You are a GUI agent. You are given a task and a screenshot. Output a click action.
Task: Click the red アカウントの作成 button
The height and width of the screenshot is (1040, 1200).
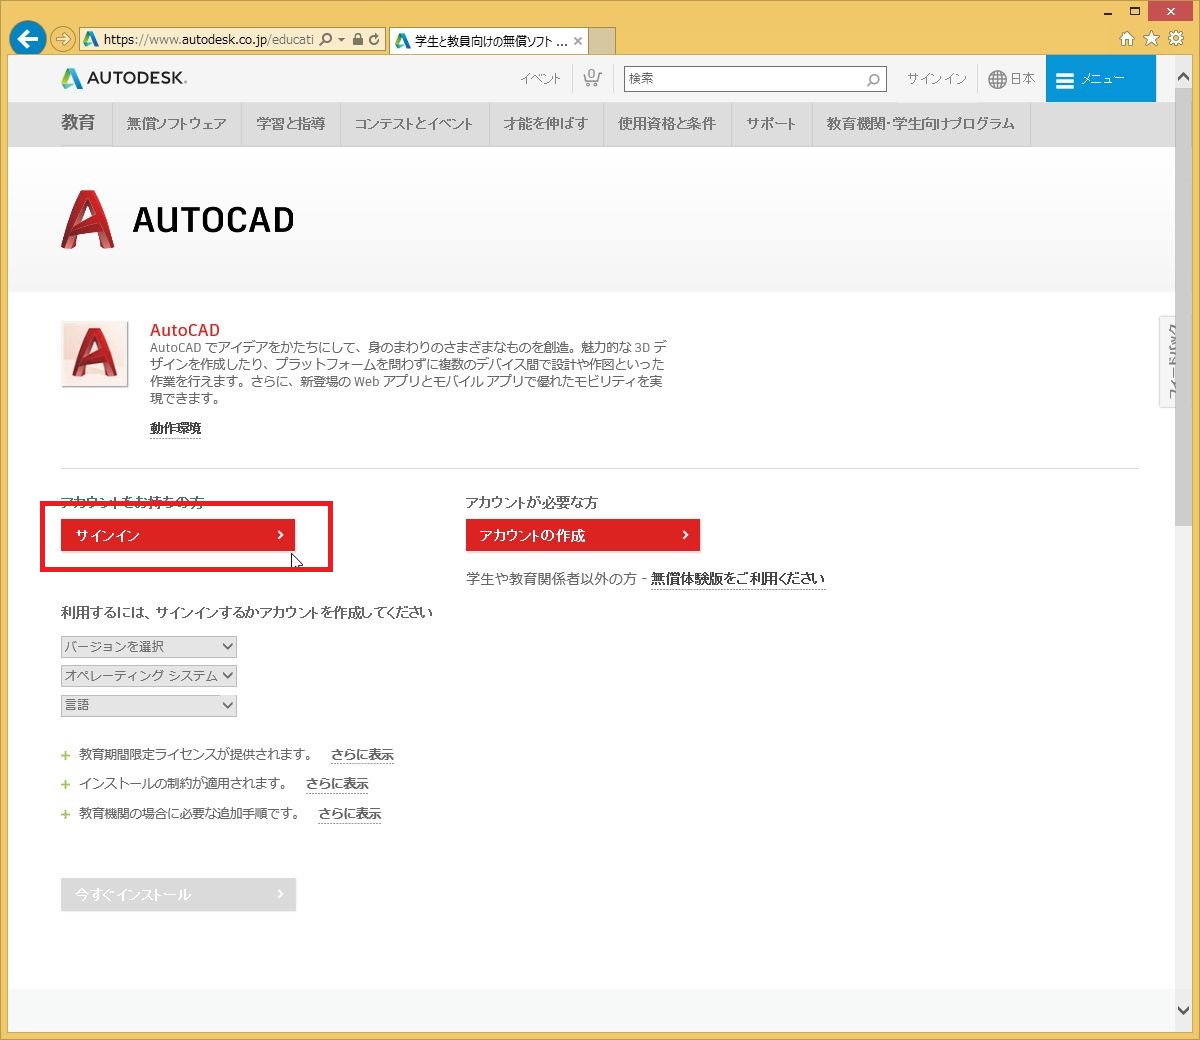coord(582,535)
